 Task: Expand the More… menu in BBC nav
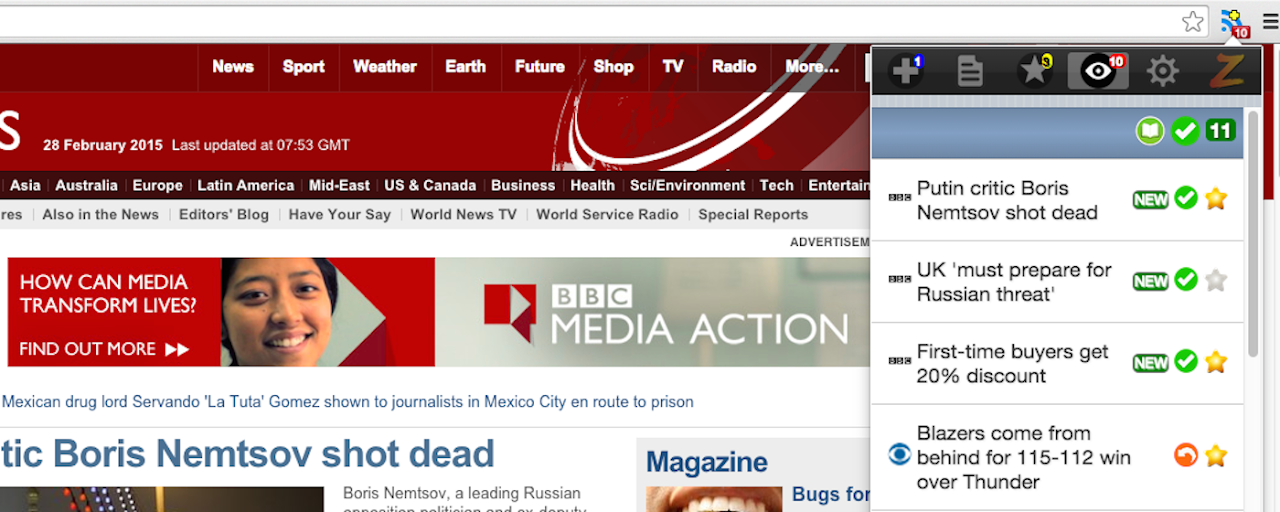pyautogui.click(x=812, y=67)
